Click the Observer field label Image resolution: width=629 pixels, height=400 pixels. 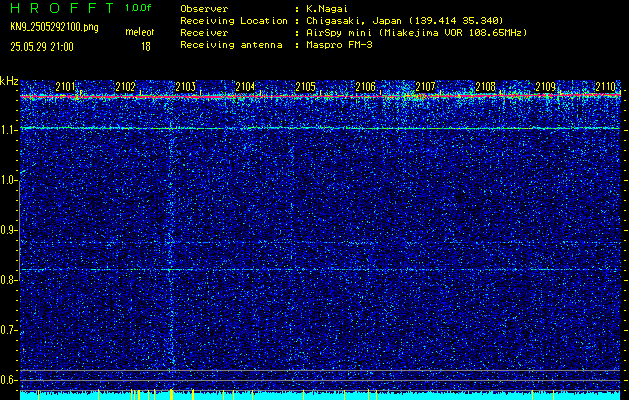click(x=204, y=8)
